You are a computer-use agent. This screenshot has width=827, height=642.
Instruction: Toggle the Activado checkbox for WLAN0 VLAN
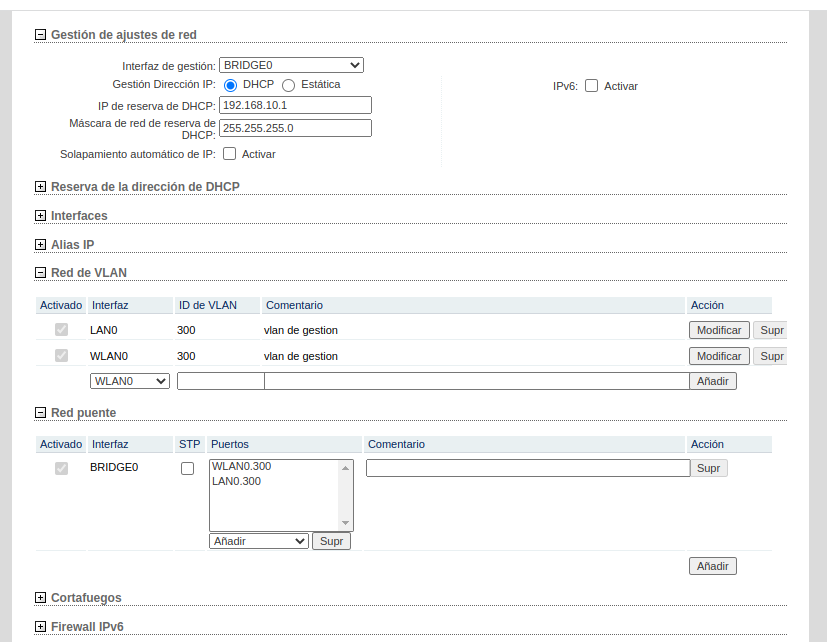[62, 356]
